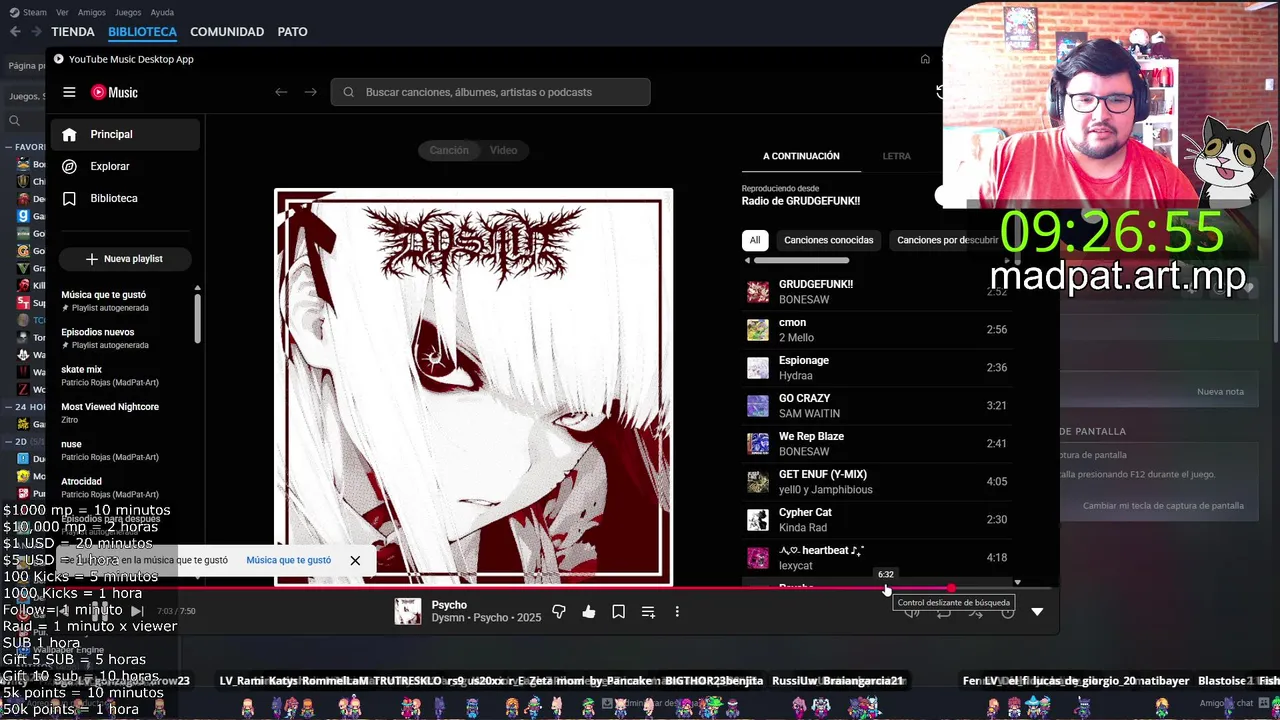Screen dimensions: 1280x720
Task: Save Psycho to library with bookmark icon
Action: [x=619, y=612]
